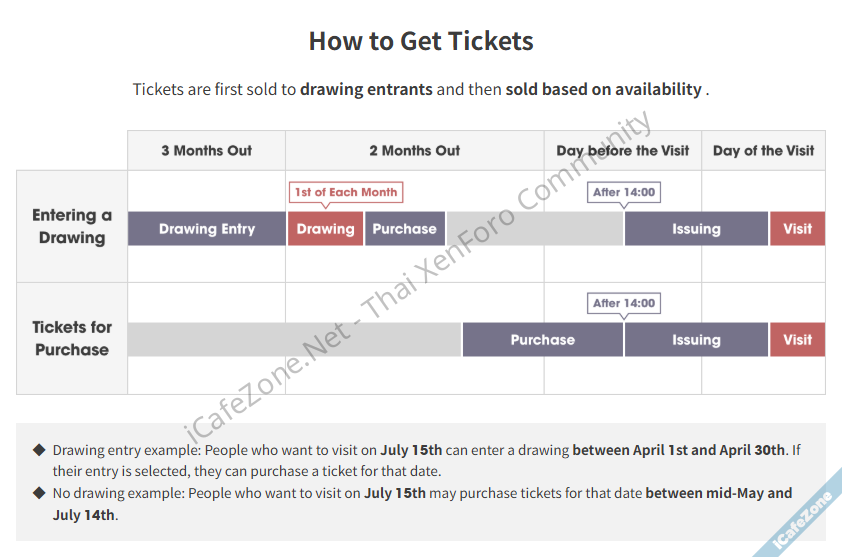This screenshot has height=557, width=842.
Task: Click the red Drawing bar
Action: point(325,229)
